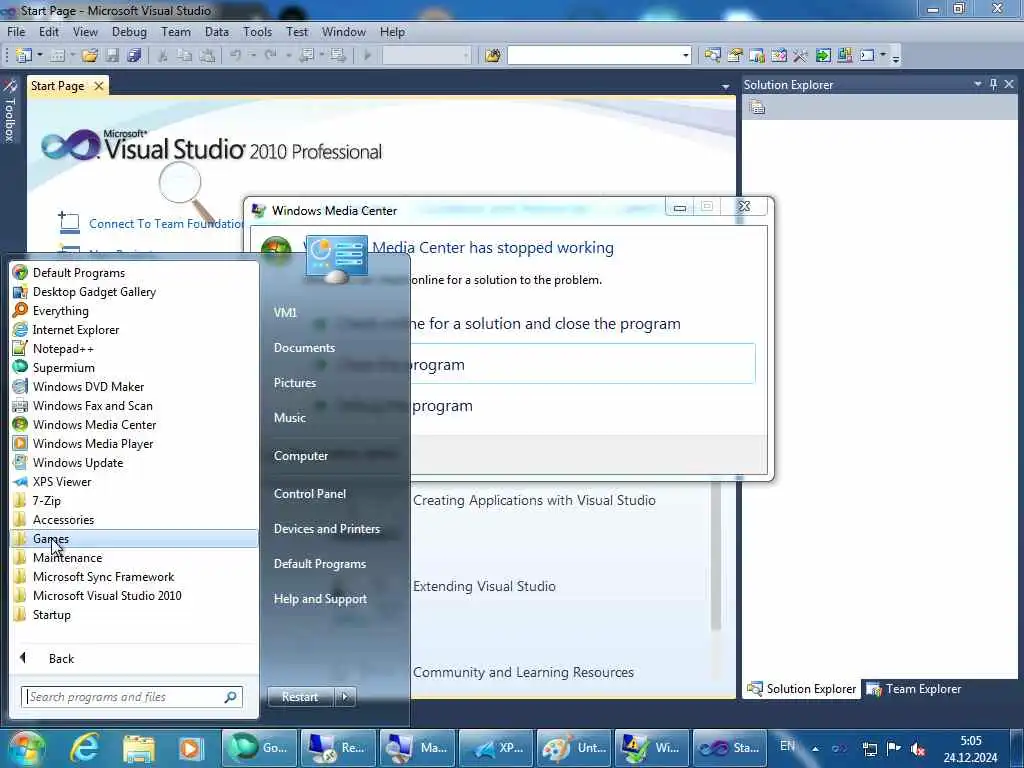Click the New Project toolbar icon

pyautogui.click(x=24, y=56)
